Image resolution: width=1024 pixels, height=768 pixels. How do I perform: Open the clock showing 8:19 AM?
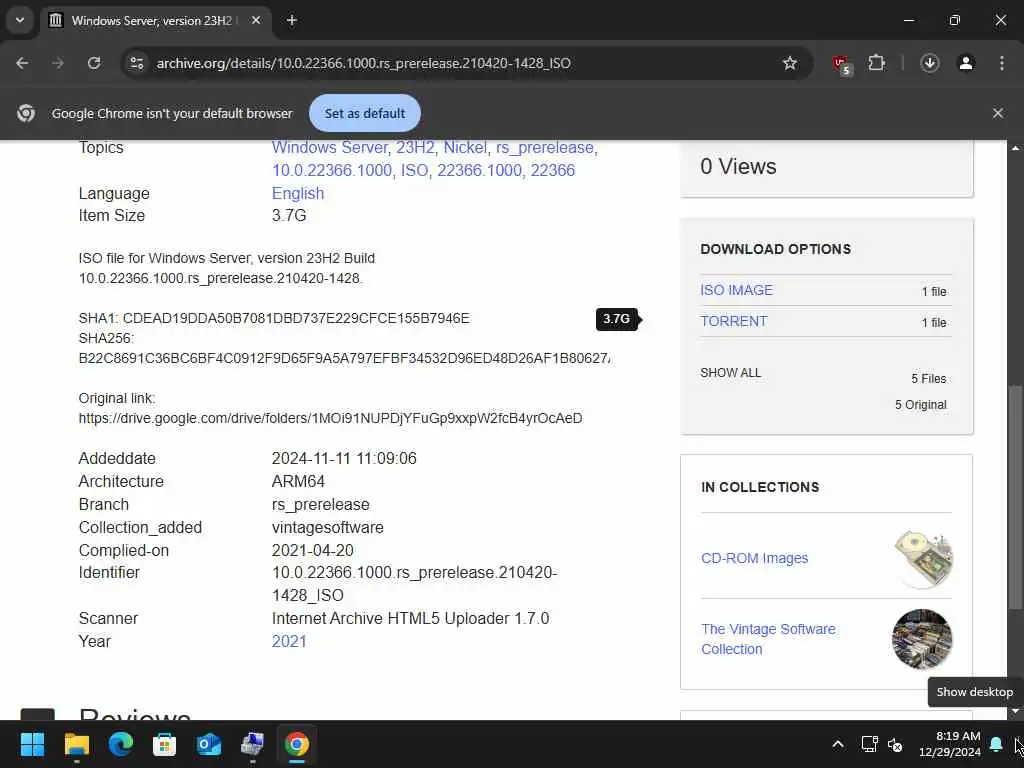click(950, 744)
